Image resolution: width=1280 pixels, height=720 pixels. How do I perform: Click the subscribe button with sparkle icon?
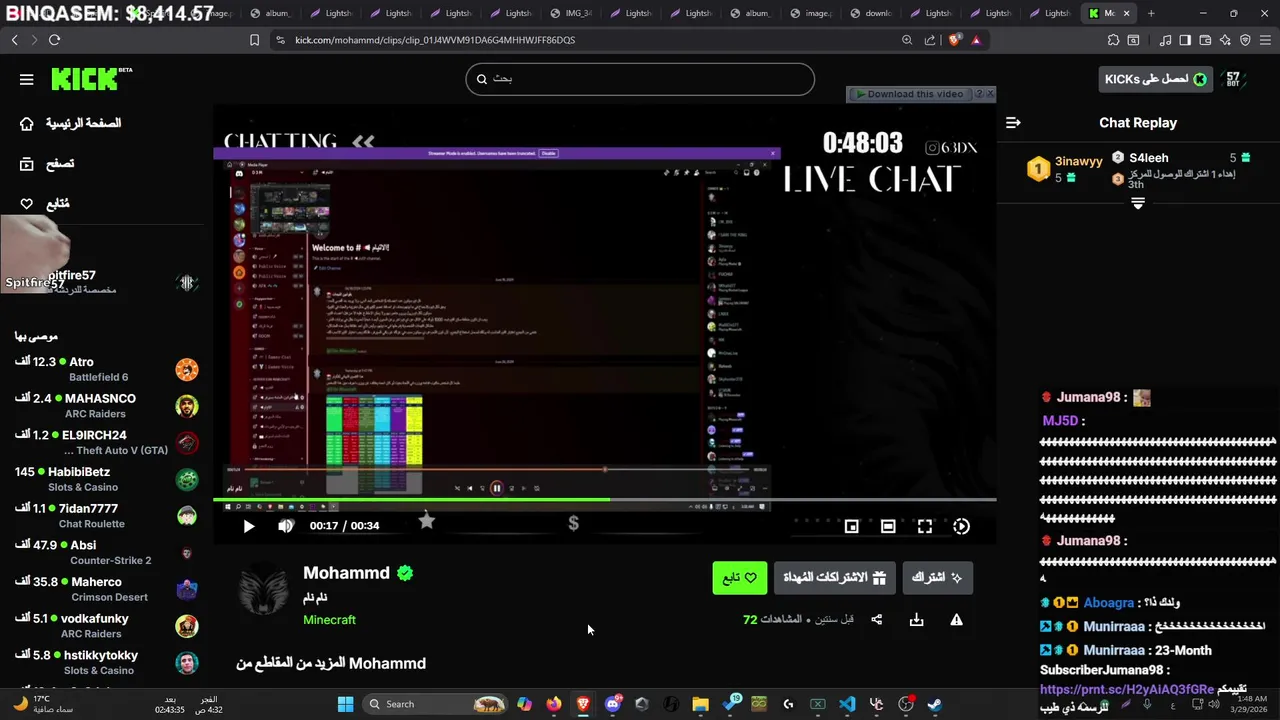937,578
